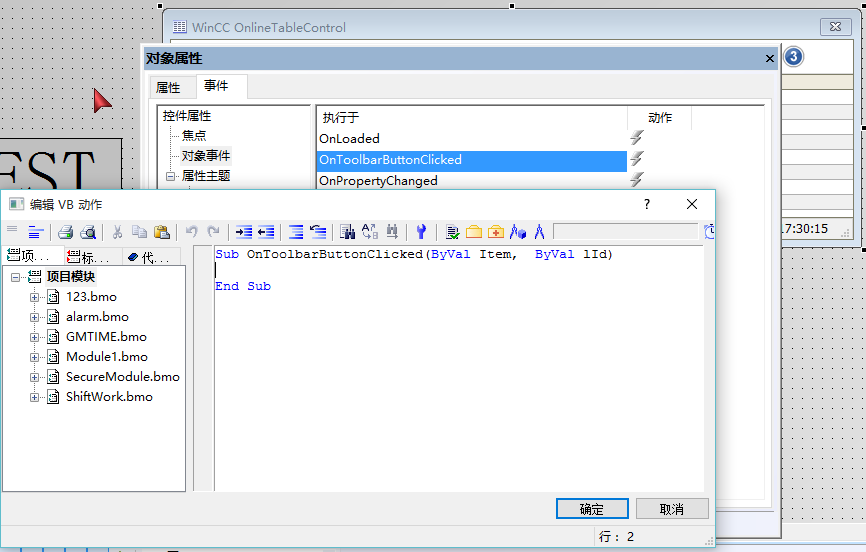Screen dimensions: 866x552
Task: Click the 确定 button
Action: click(x=592, y=509)
